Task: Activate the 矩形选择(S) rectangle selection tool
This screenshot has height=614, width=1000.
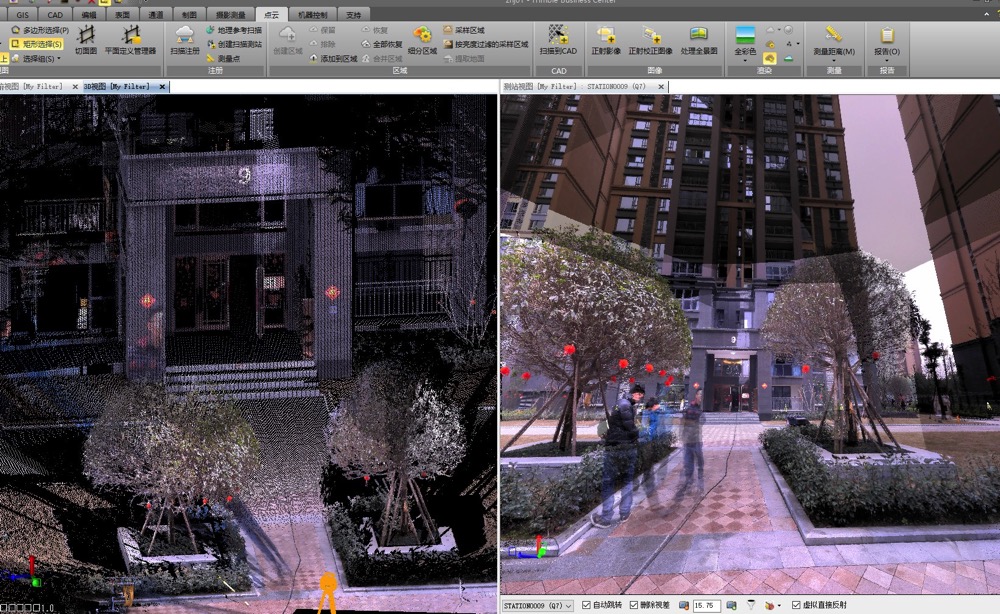Action: click(36, 44)
